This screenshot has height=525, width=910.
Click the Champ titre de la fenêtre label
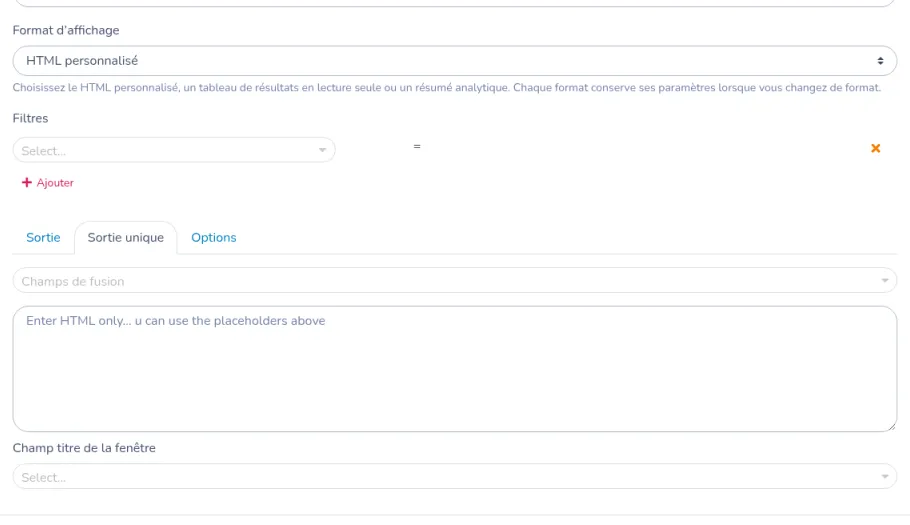pos(84,448)
